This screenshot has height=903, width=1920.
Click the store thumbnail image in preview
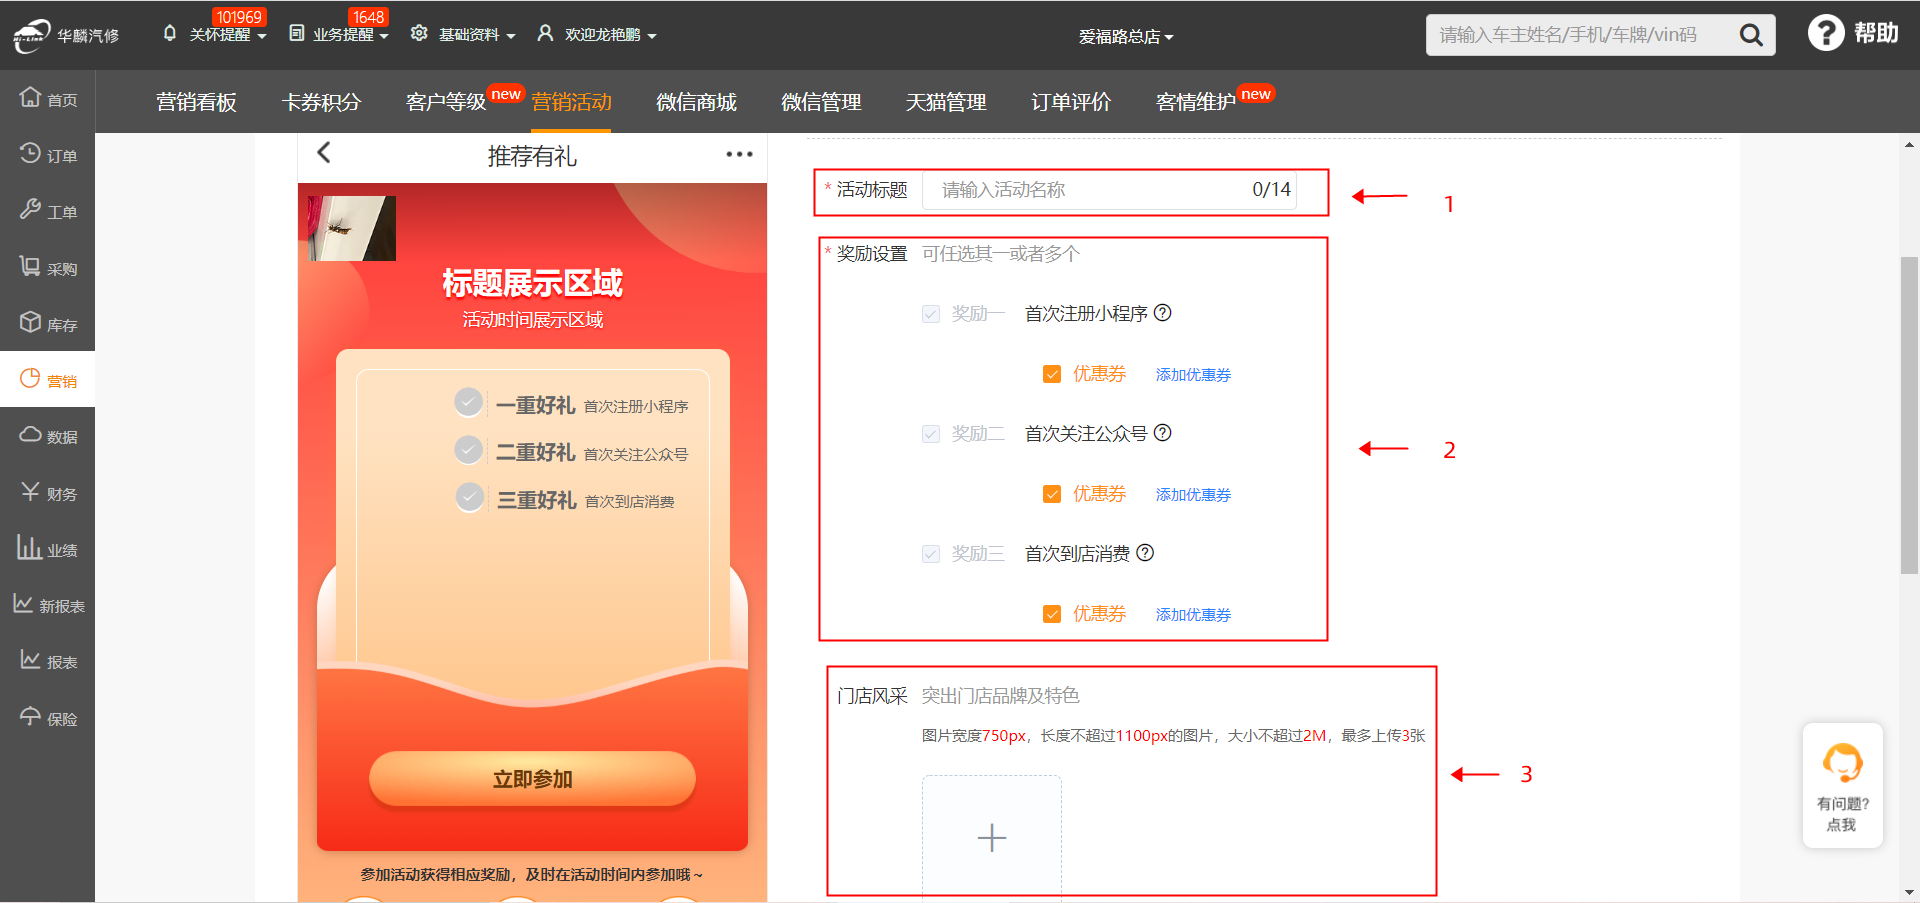tap(352, 228)
